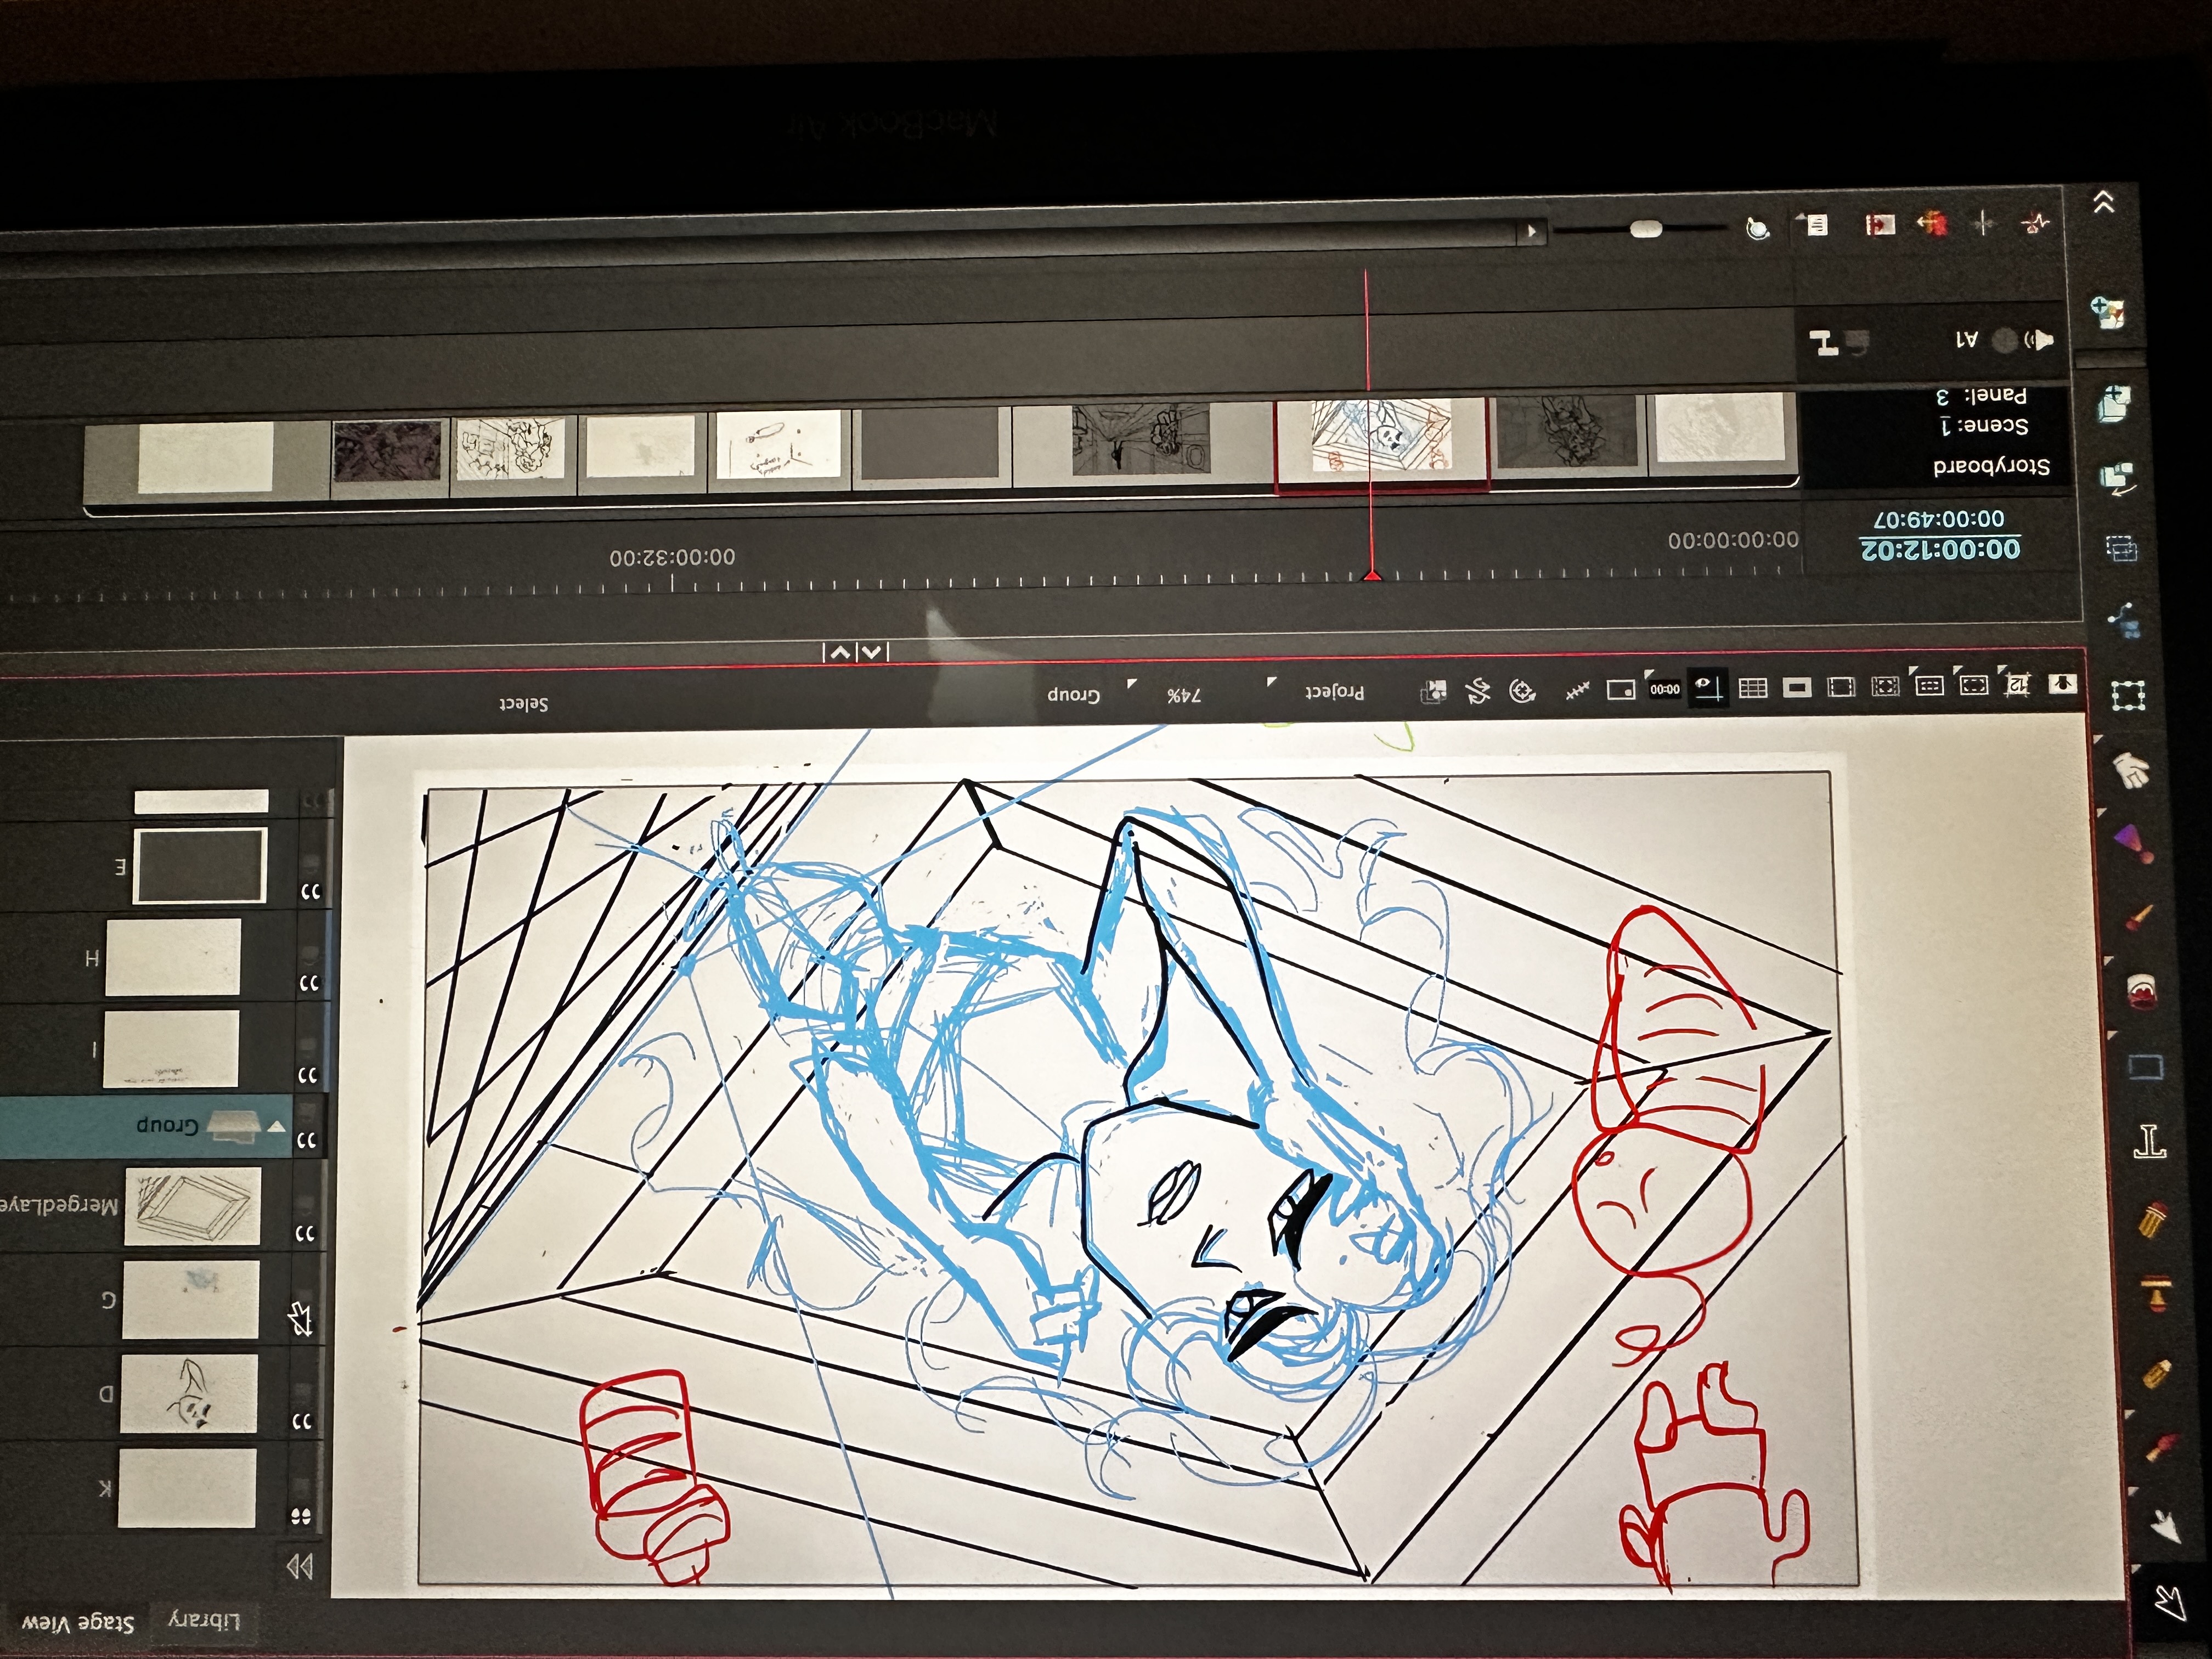This screenshot has height=1659, width=2212.
Task: Toggle the 00:00 timecode overlay
Action: coord(1664,689)
